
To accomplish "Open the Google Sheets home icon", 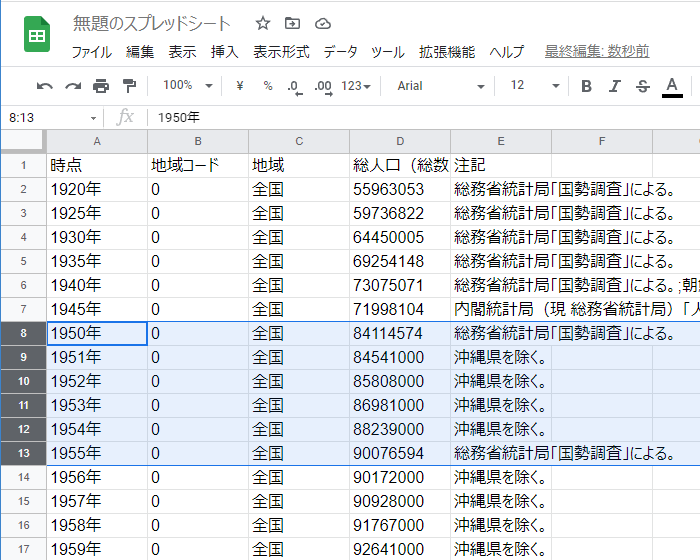I will pyautogui.click(x=37, y=34).
